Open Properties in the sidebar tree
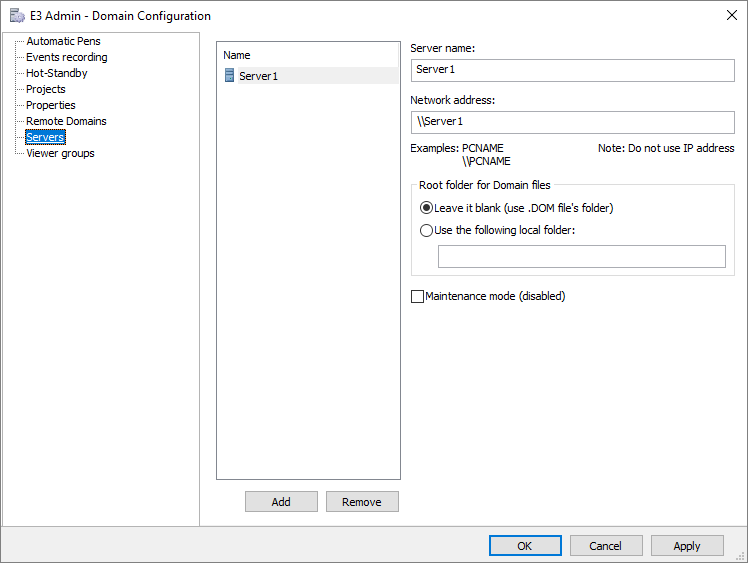The image size is (748, 563). point(50,105)
